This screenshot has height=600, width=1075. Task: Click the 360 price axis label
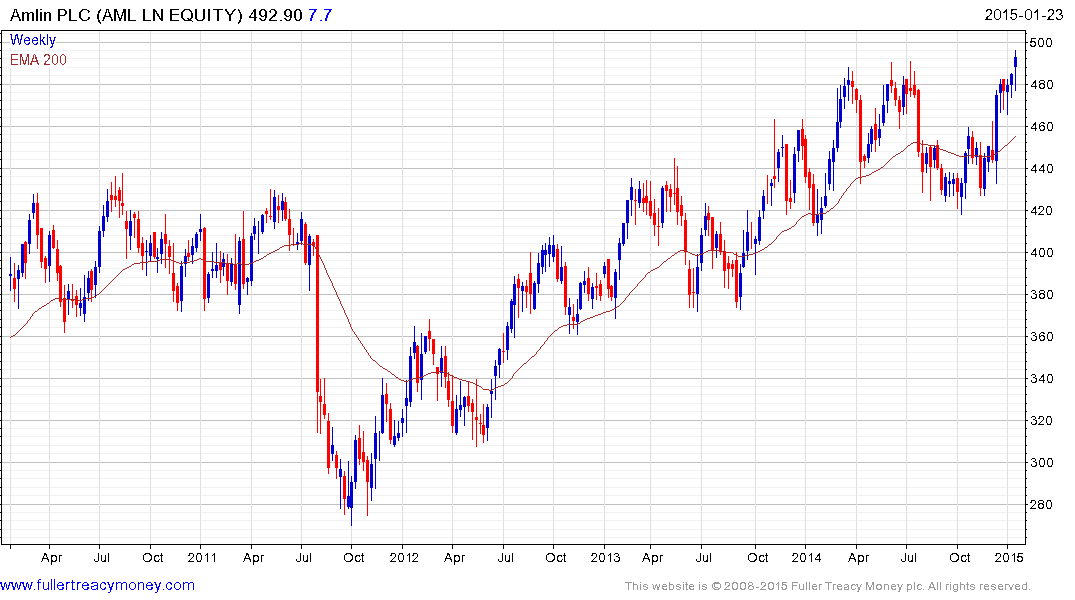coord(1041,337)
